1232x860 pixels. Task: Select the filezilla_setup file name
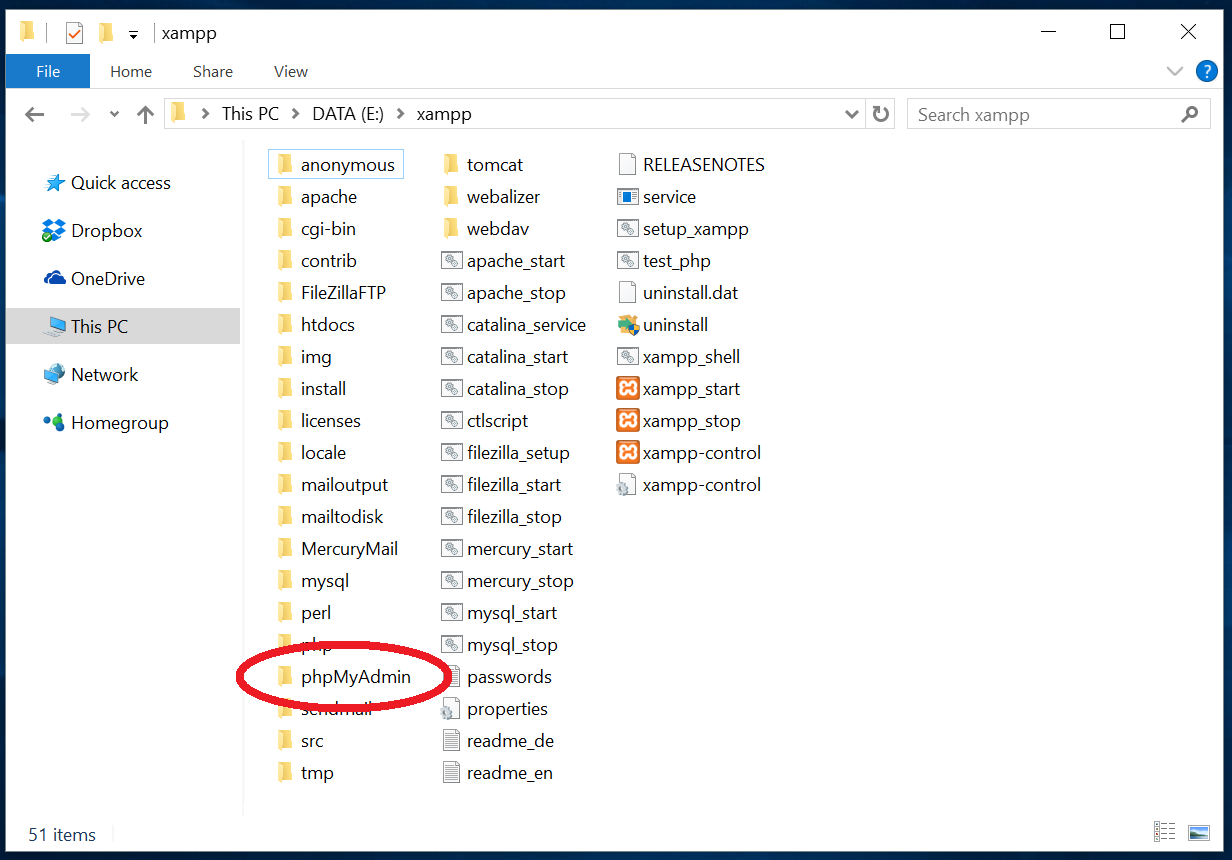coord(518,453)
